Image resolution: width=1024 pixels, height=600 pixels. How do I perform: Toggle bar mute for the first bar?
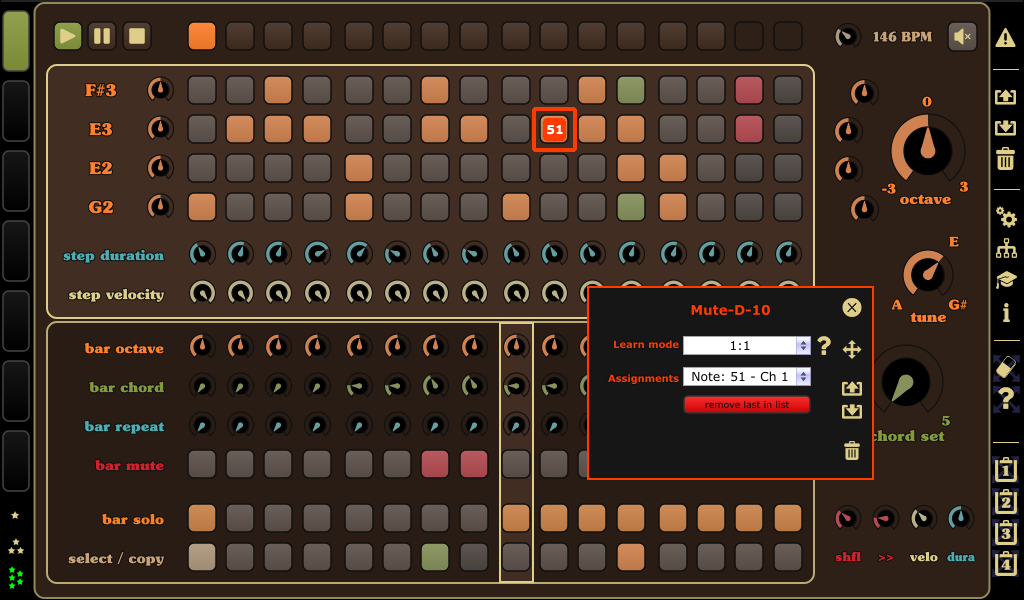pyautogui.click(x=202, y=464)
